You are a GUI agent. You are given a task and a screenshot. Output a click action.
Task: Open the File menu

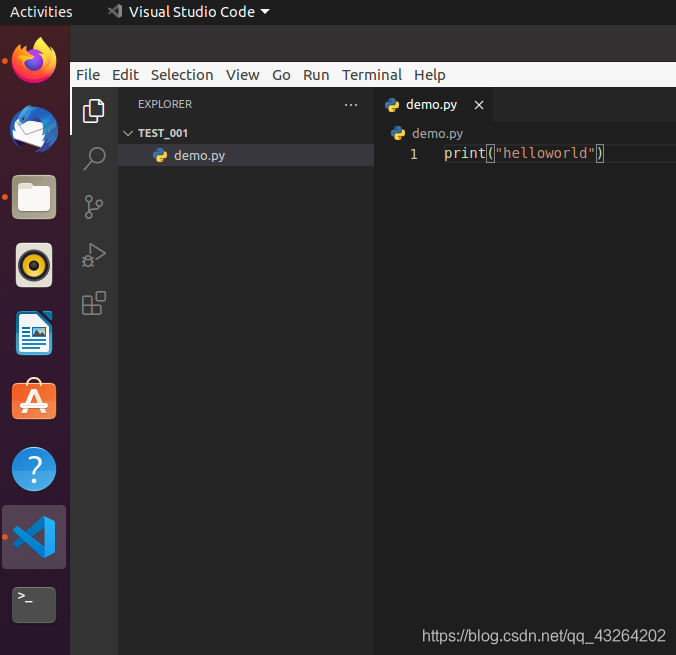tap(88, 75)
